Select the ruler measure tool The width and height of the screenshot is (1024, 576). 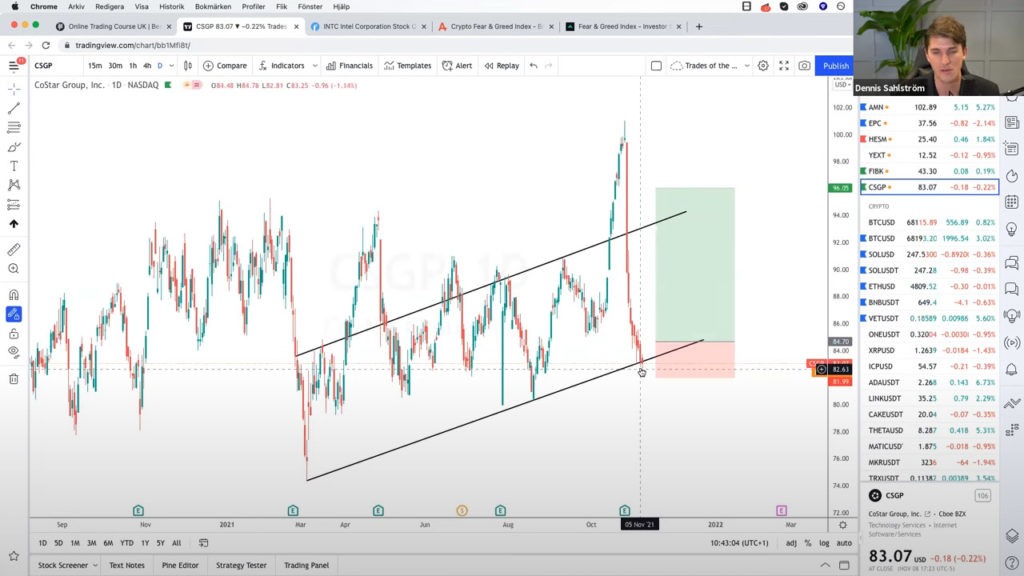point(14,249)
